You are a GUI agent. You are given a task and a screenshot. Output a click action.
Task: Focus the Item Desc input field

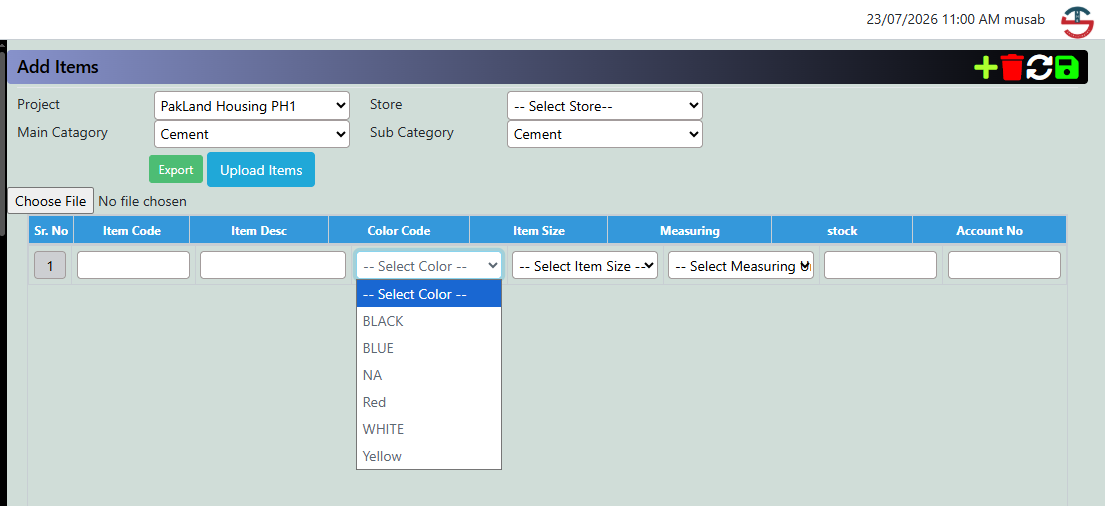pos(273,265)
